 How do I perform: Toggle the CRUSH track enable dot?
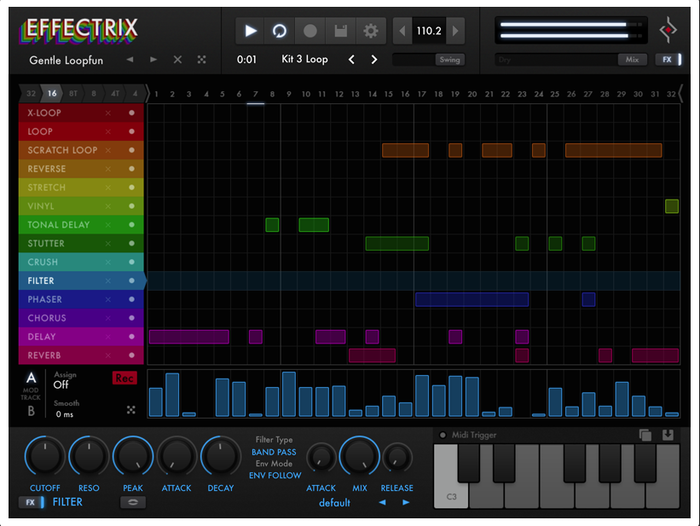tap(132, 262)
